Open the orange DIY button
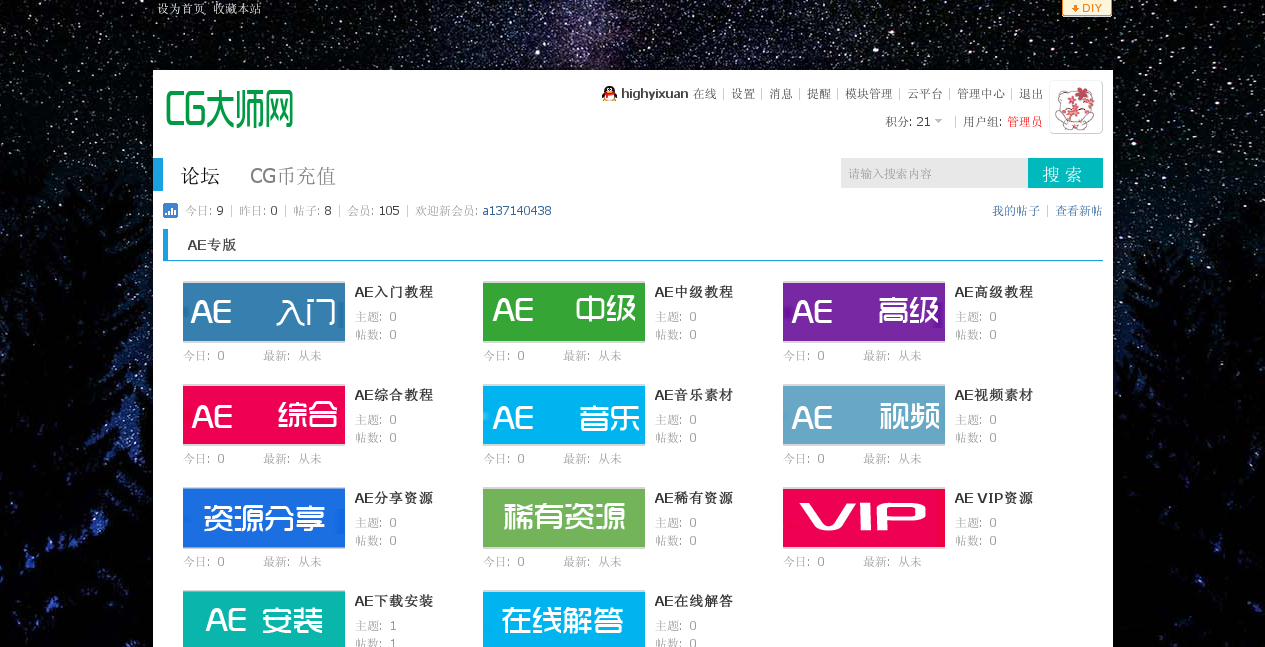The height and width of the screenshot is (647, 1265). pos(1087,8)
